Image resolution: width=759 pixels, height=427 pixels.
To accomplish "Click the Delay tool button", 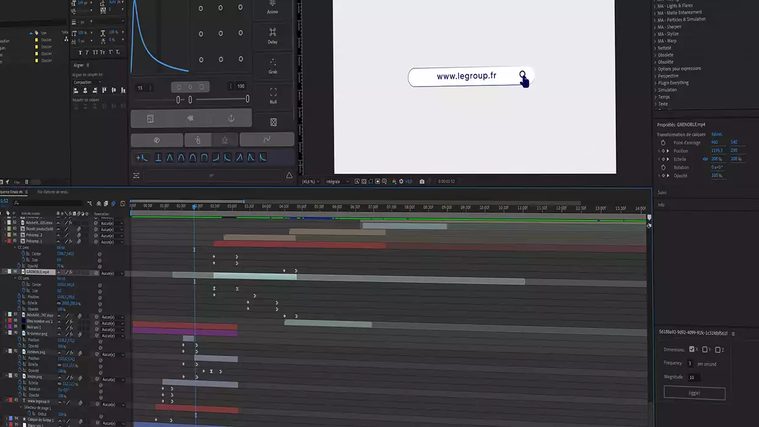I will tap(273, 36).
